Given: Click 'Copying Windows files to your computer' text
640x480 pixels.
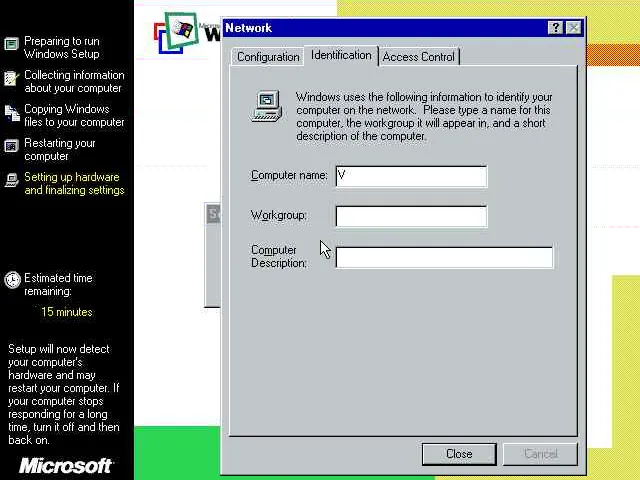Looking at the screenshot, I should [74, 116].
